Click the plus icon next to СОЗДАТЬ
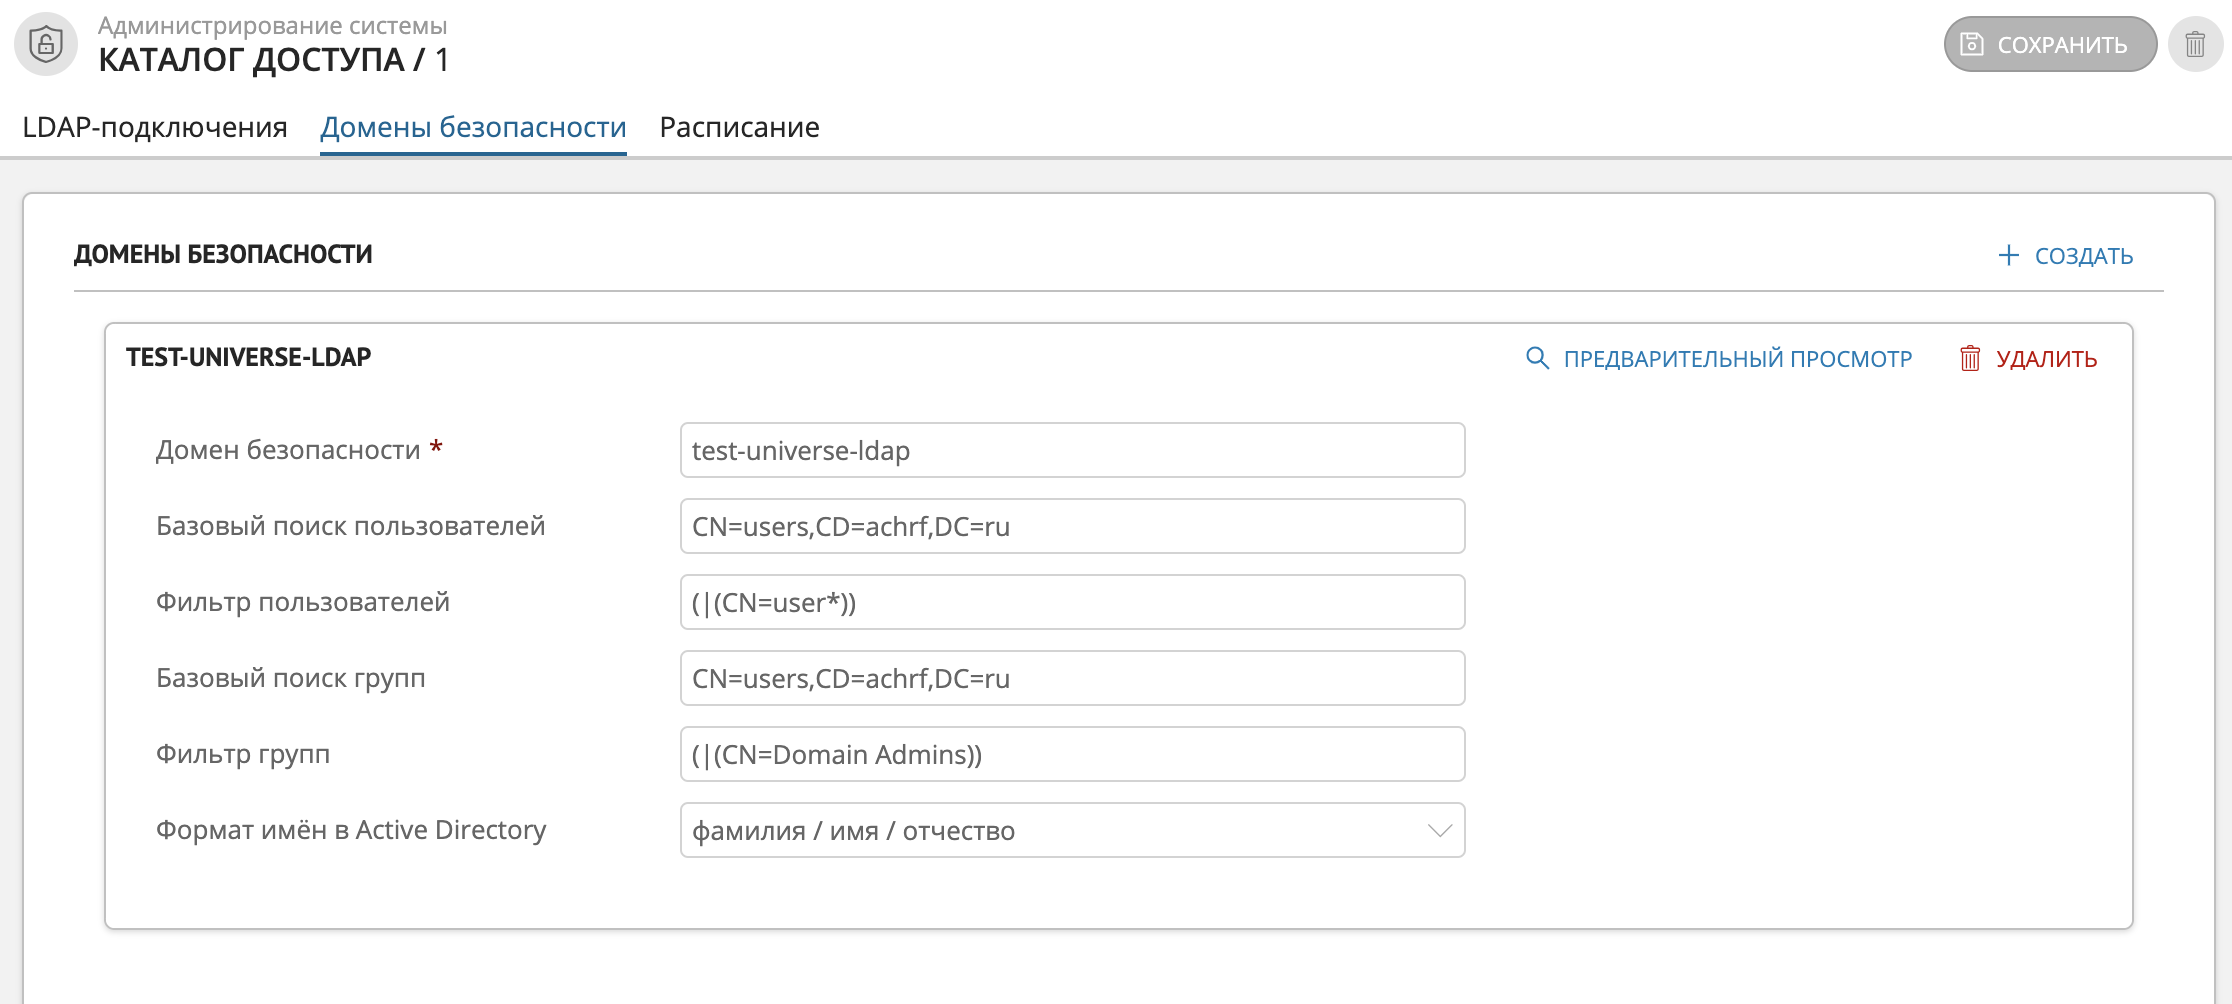2232x1004 pixels. [2008, 255]
